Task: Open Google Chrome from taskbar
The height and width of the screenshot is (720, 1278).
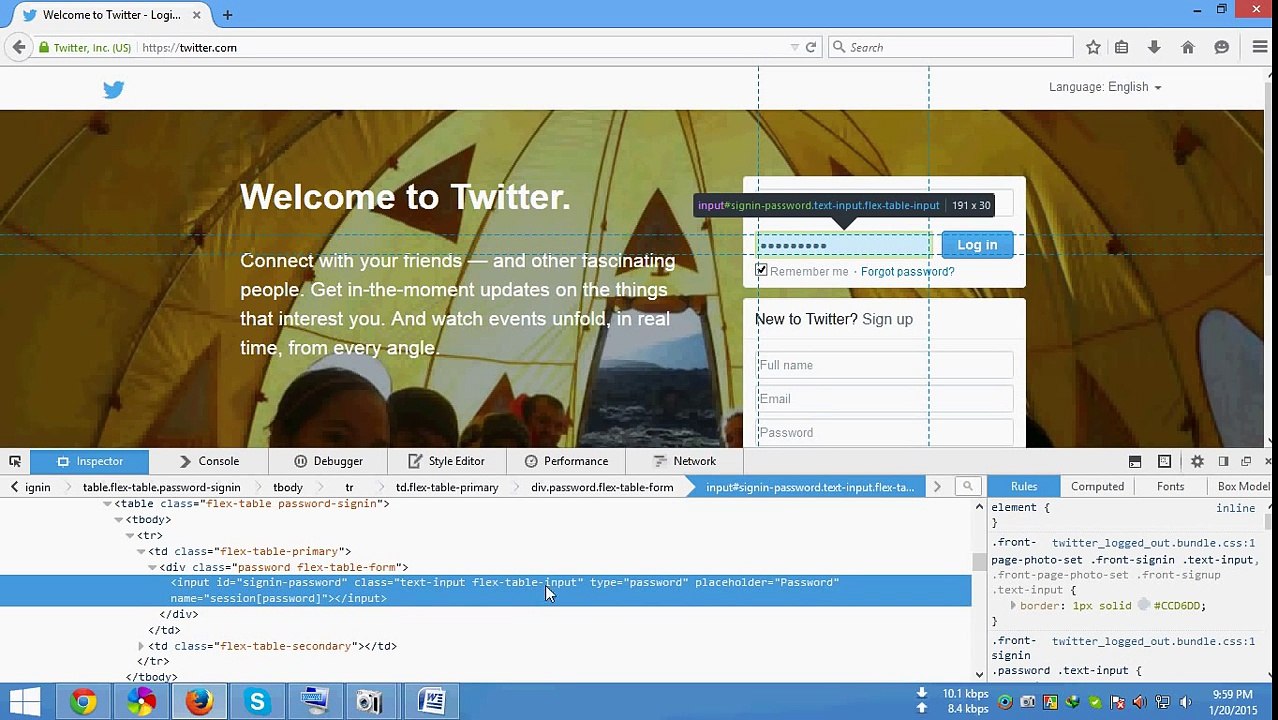Action: (x=84, y=702)
